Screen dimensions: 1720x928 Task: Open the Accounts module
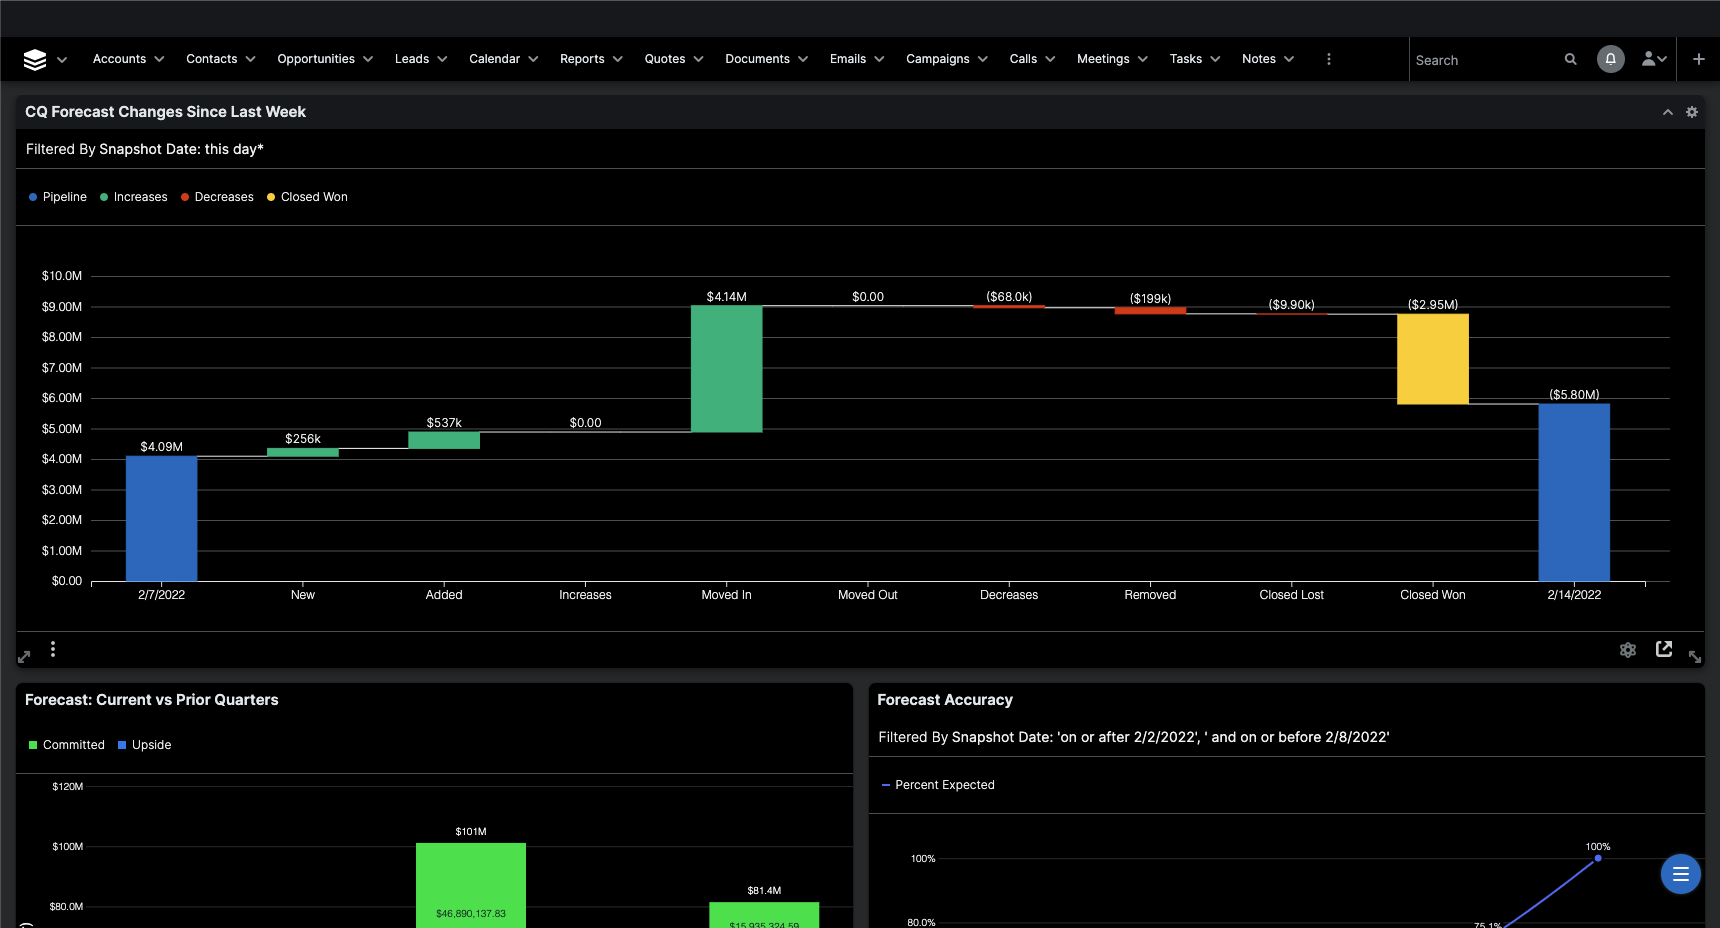(119, 59)
